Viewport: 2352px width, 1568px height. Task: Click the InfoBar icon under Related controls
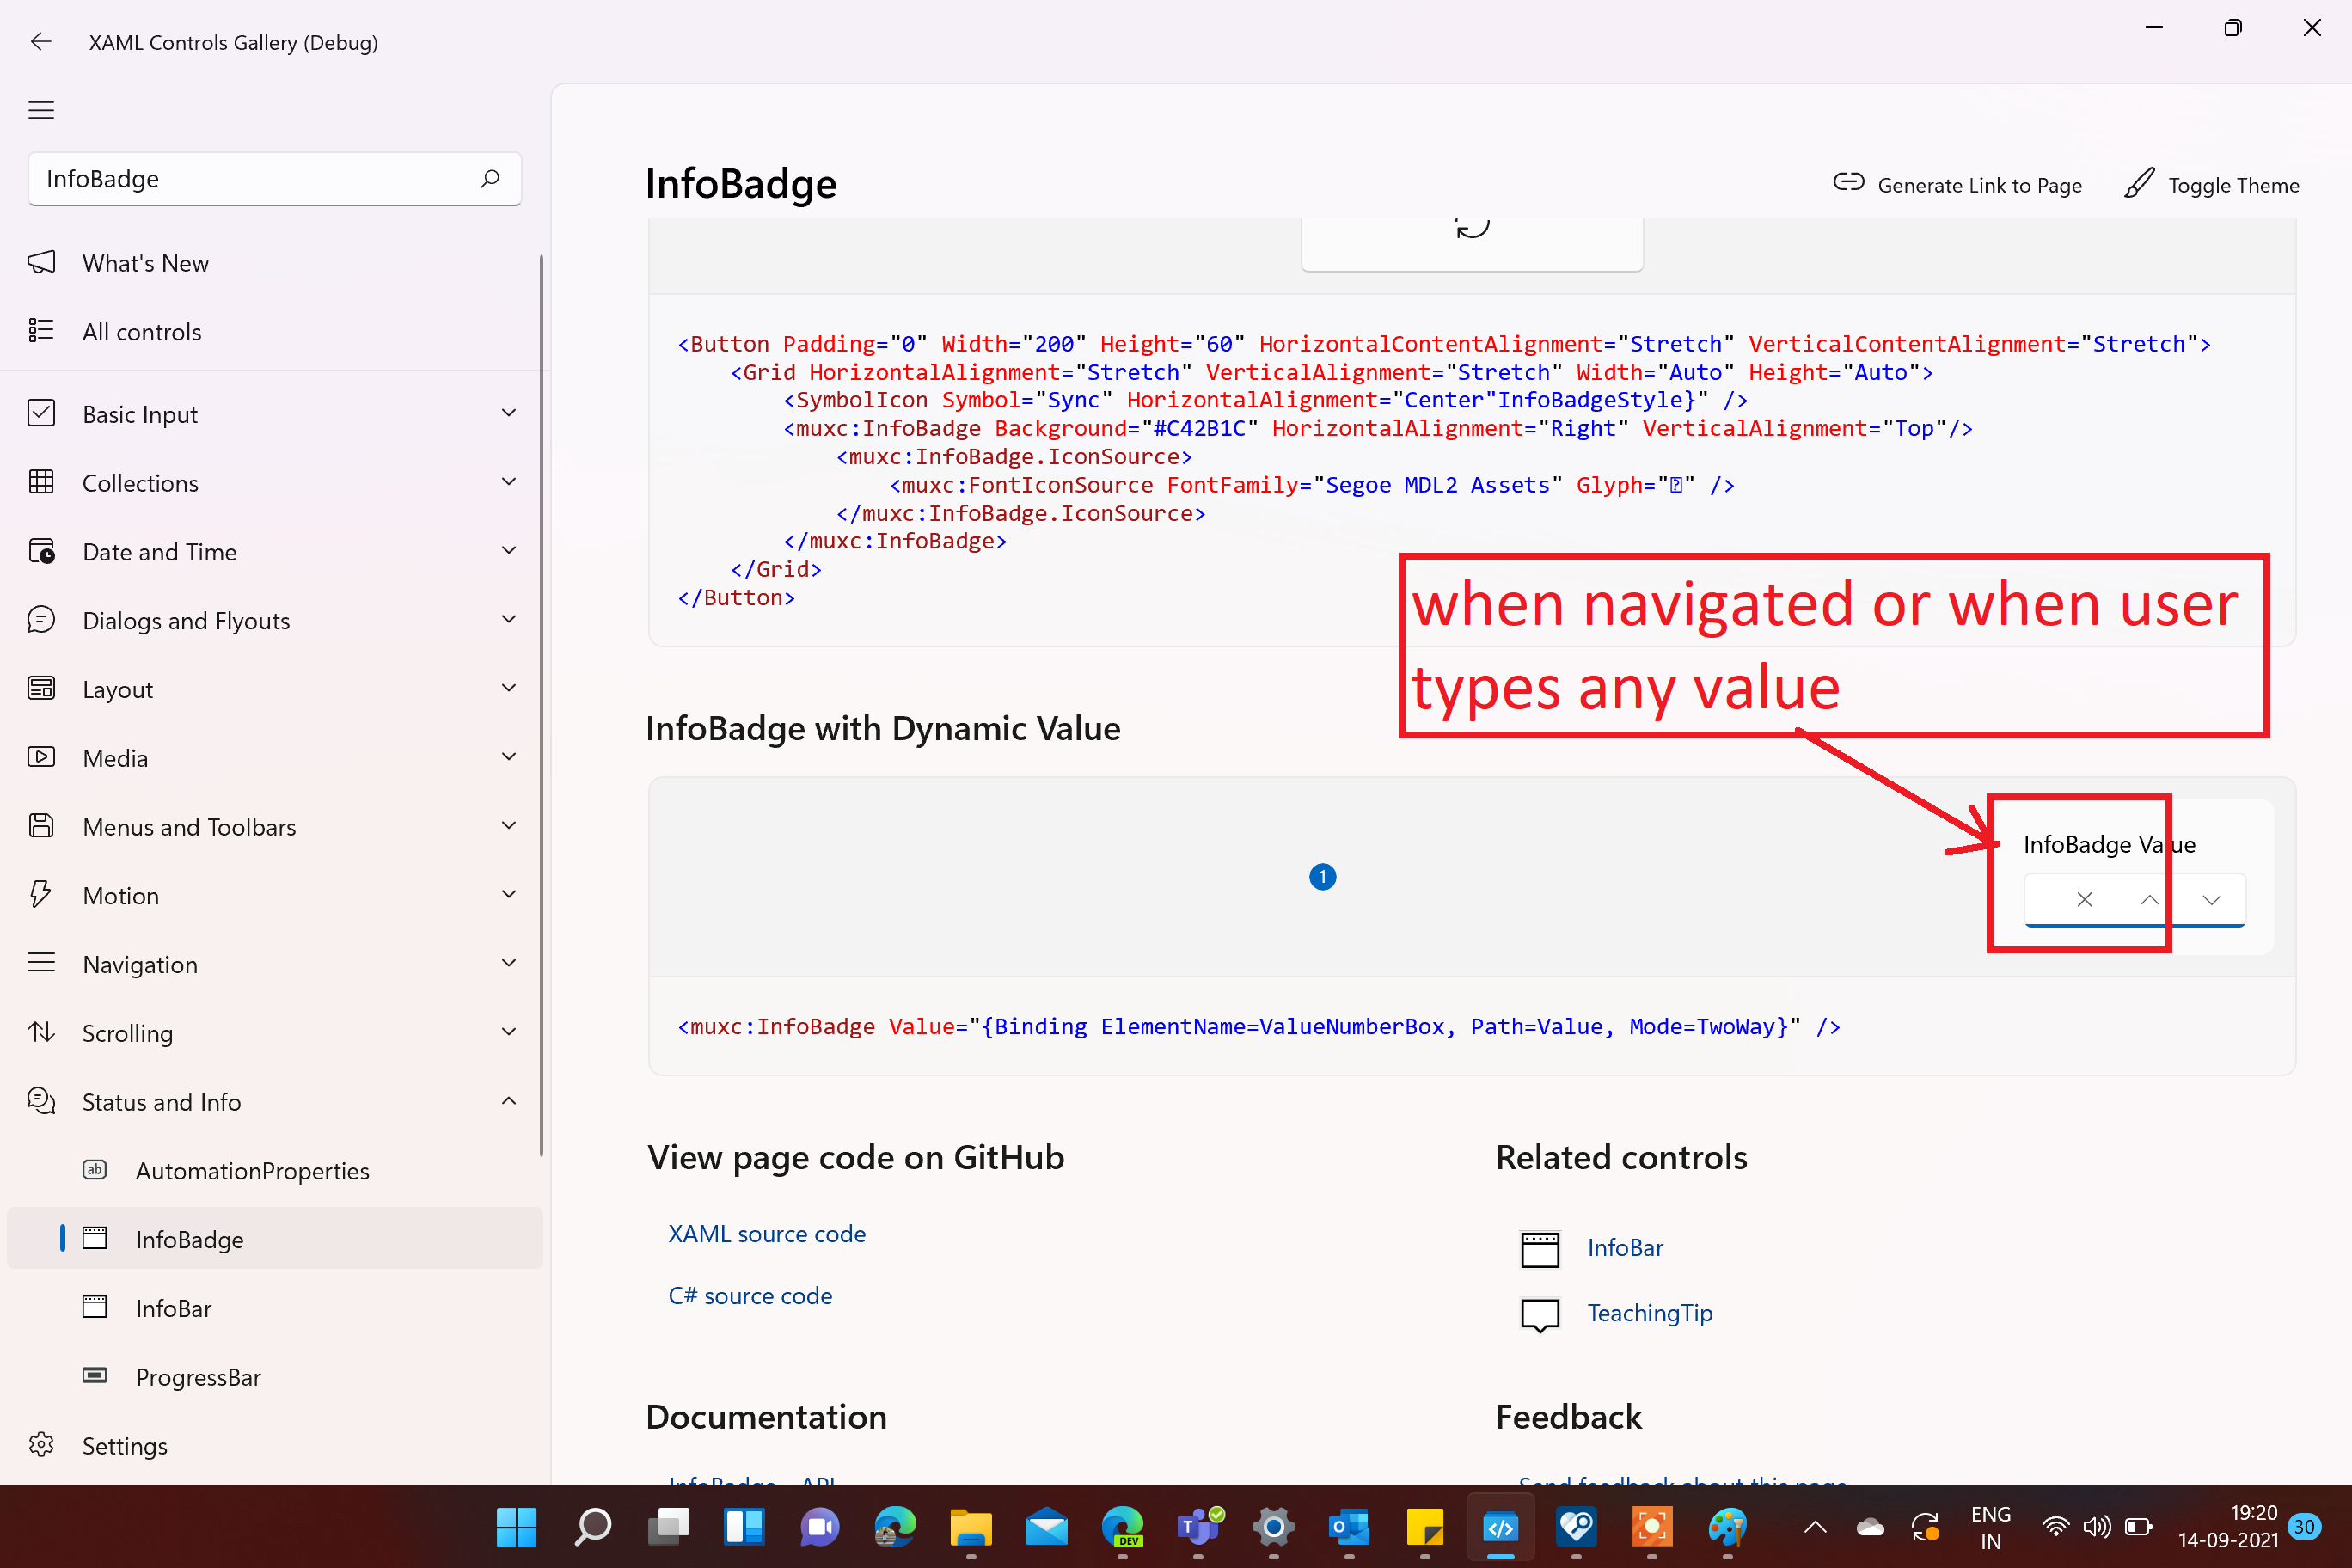click(x=1540, y=1247)
